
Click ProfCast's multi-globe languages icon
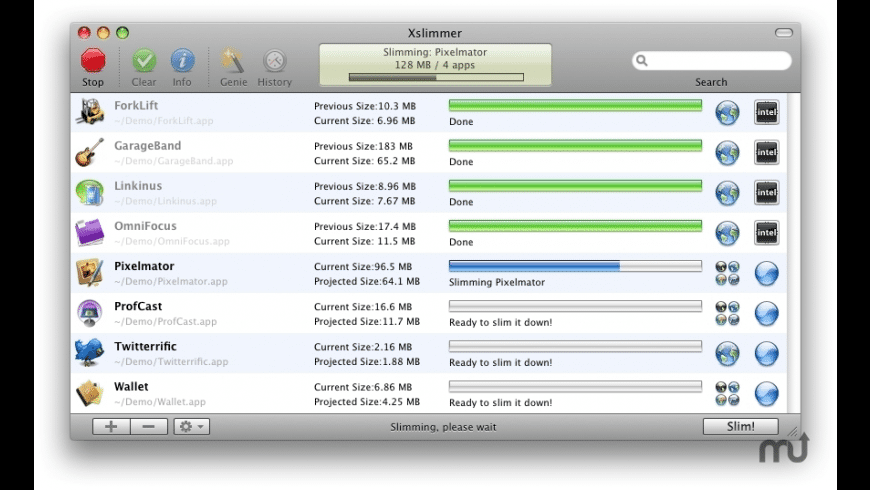[727, 313]
